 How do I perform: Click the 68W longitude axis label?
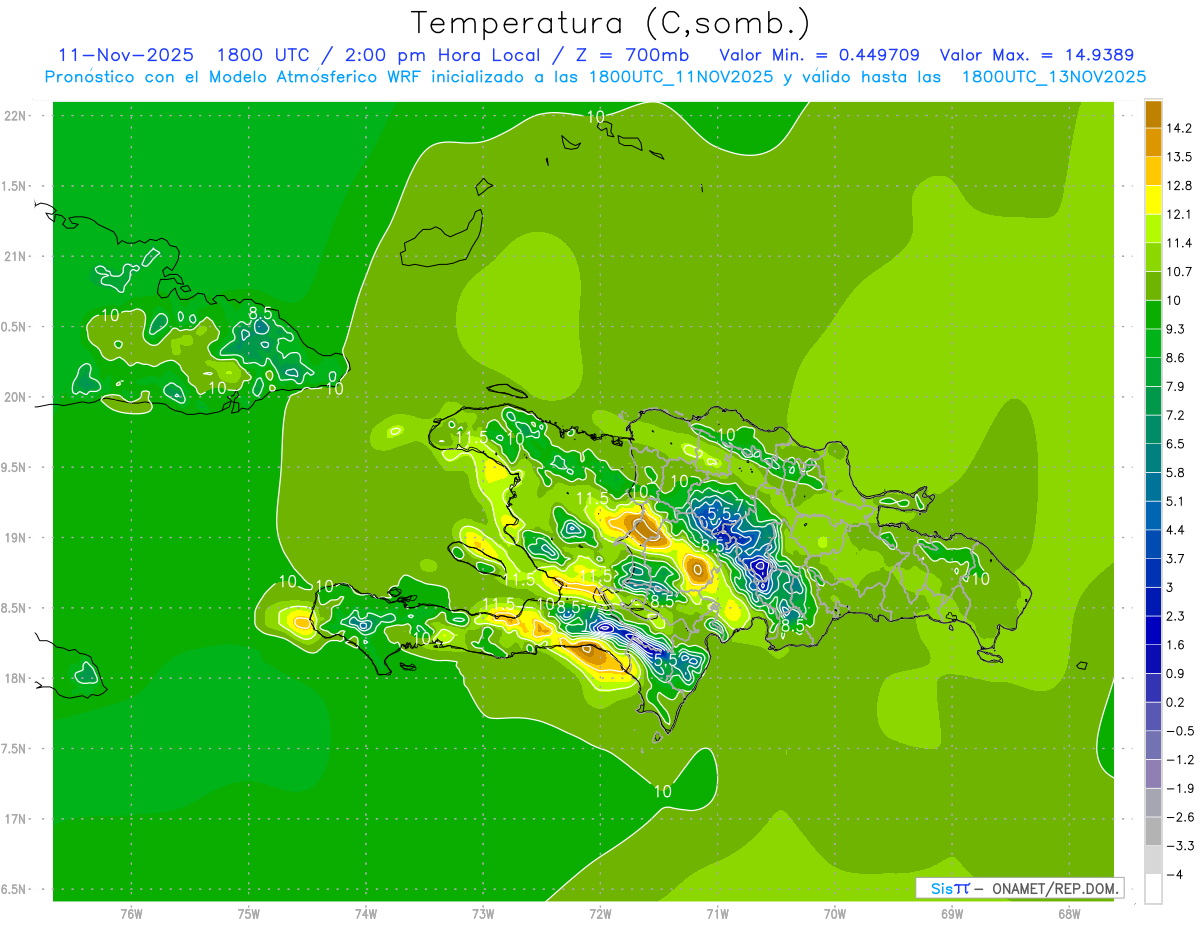pos(1069,914)
